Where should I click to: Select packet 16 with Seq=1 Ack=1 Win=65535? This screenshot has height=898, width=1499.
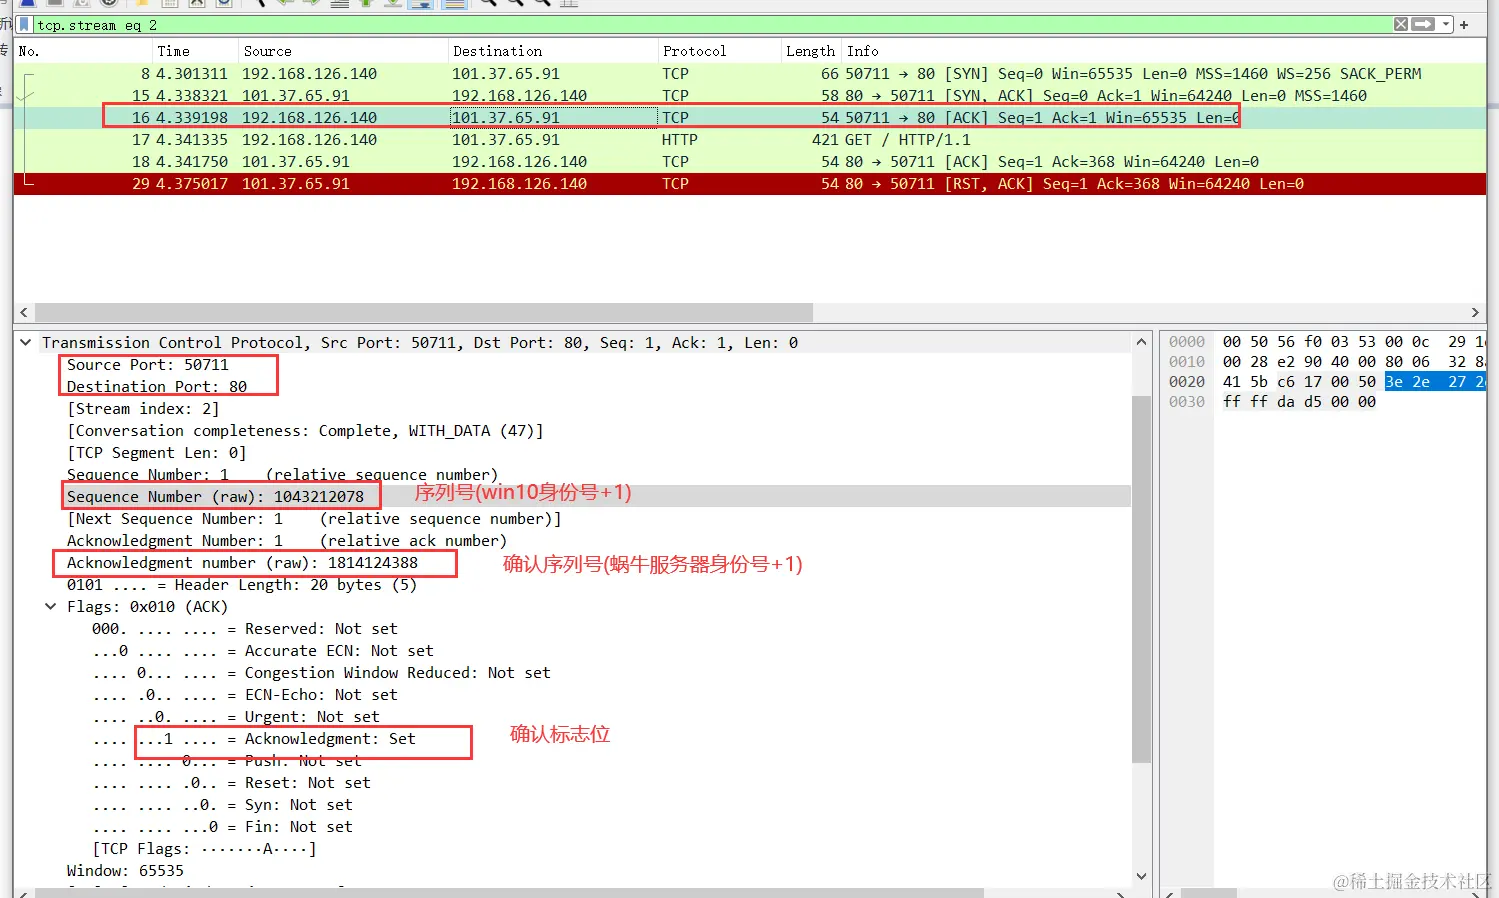pos(750,118)
